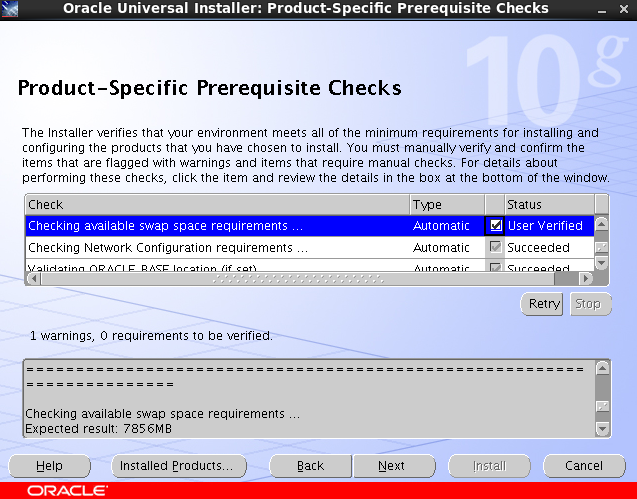Cancel the Oracle installation
Viewport: 637px width, 499px height.
(584, 466)
